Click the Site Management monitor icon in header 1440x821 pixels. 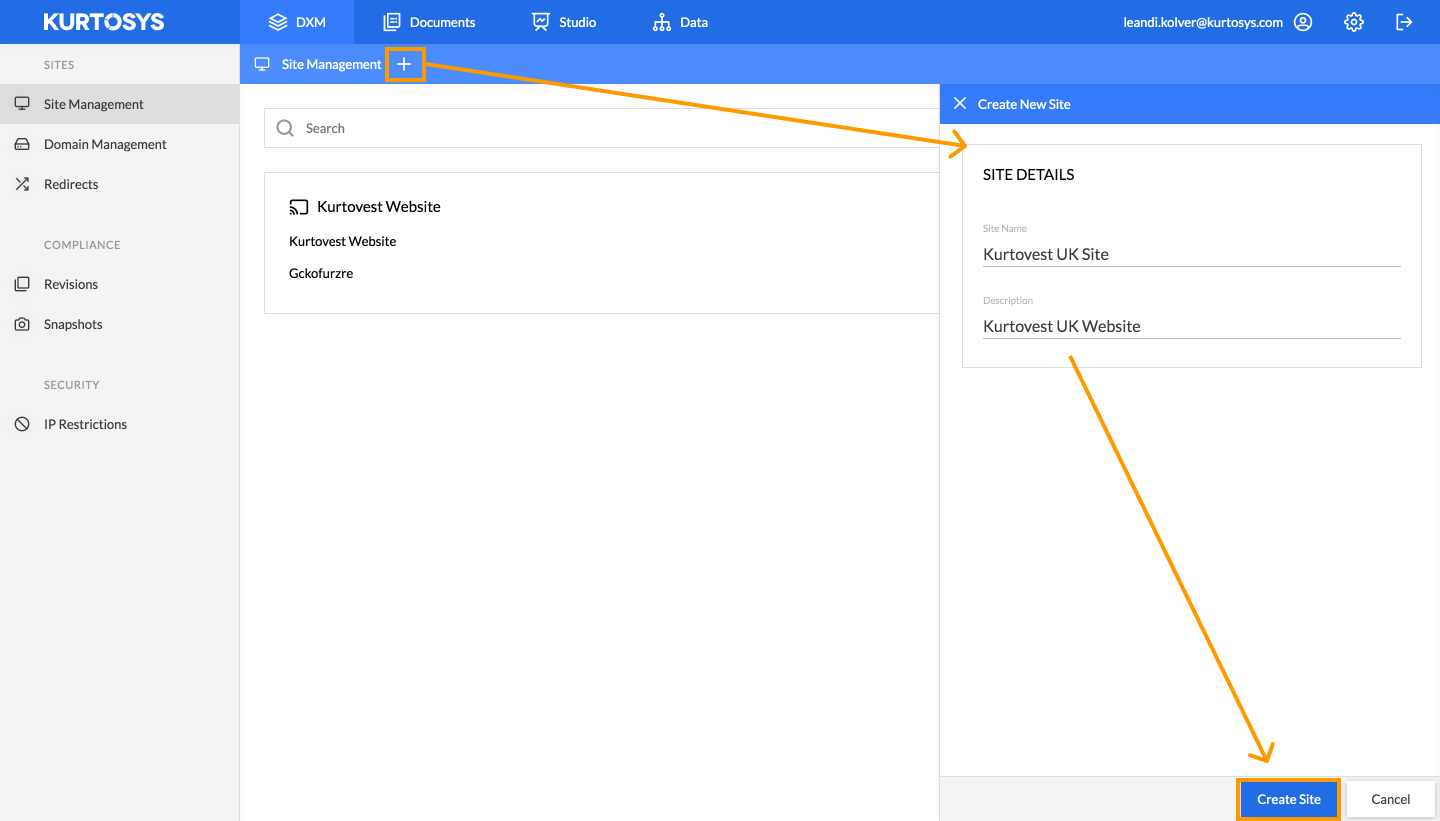click(263, 64)
